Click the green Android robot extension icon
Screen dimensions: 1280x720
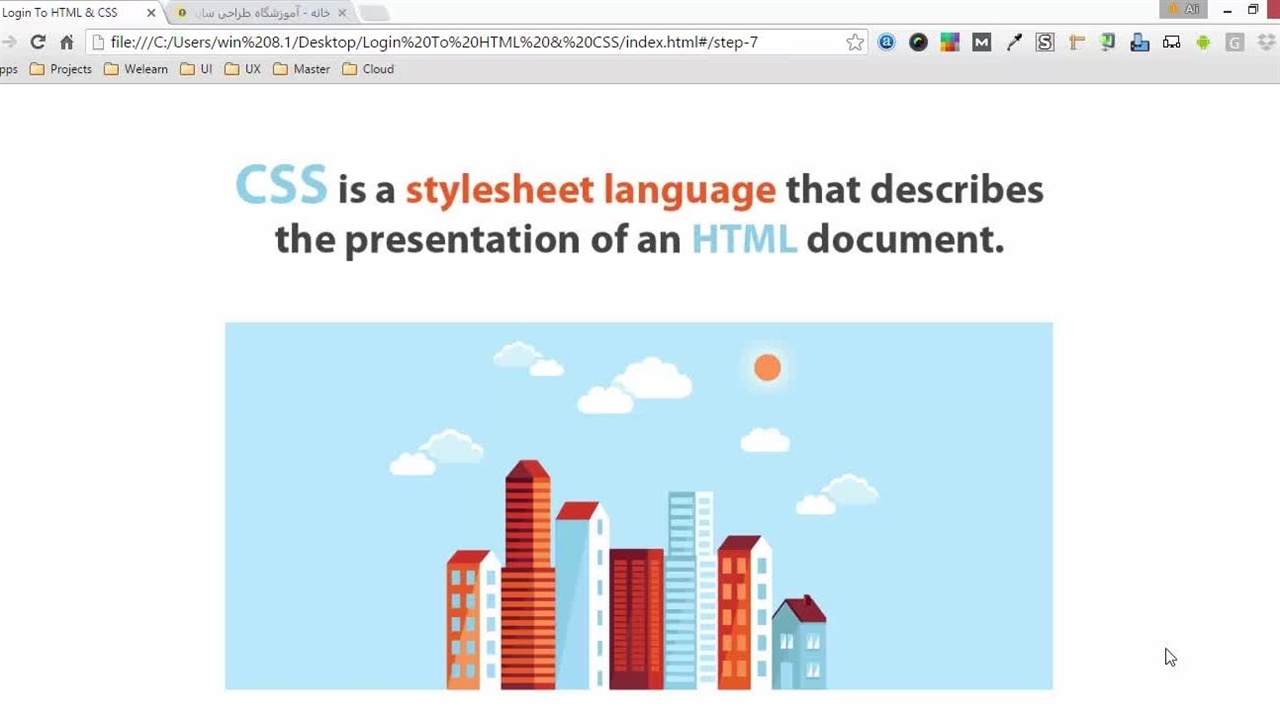click(x=1203, y=42)
